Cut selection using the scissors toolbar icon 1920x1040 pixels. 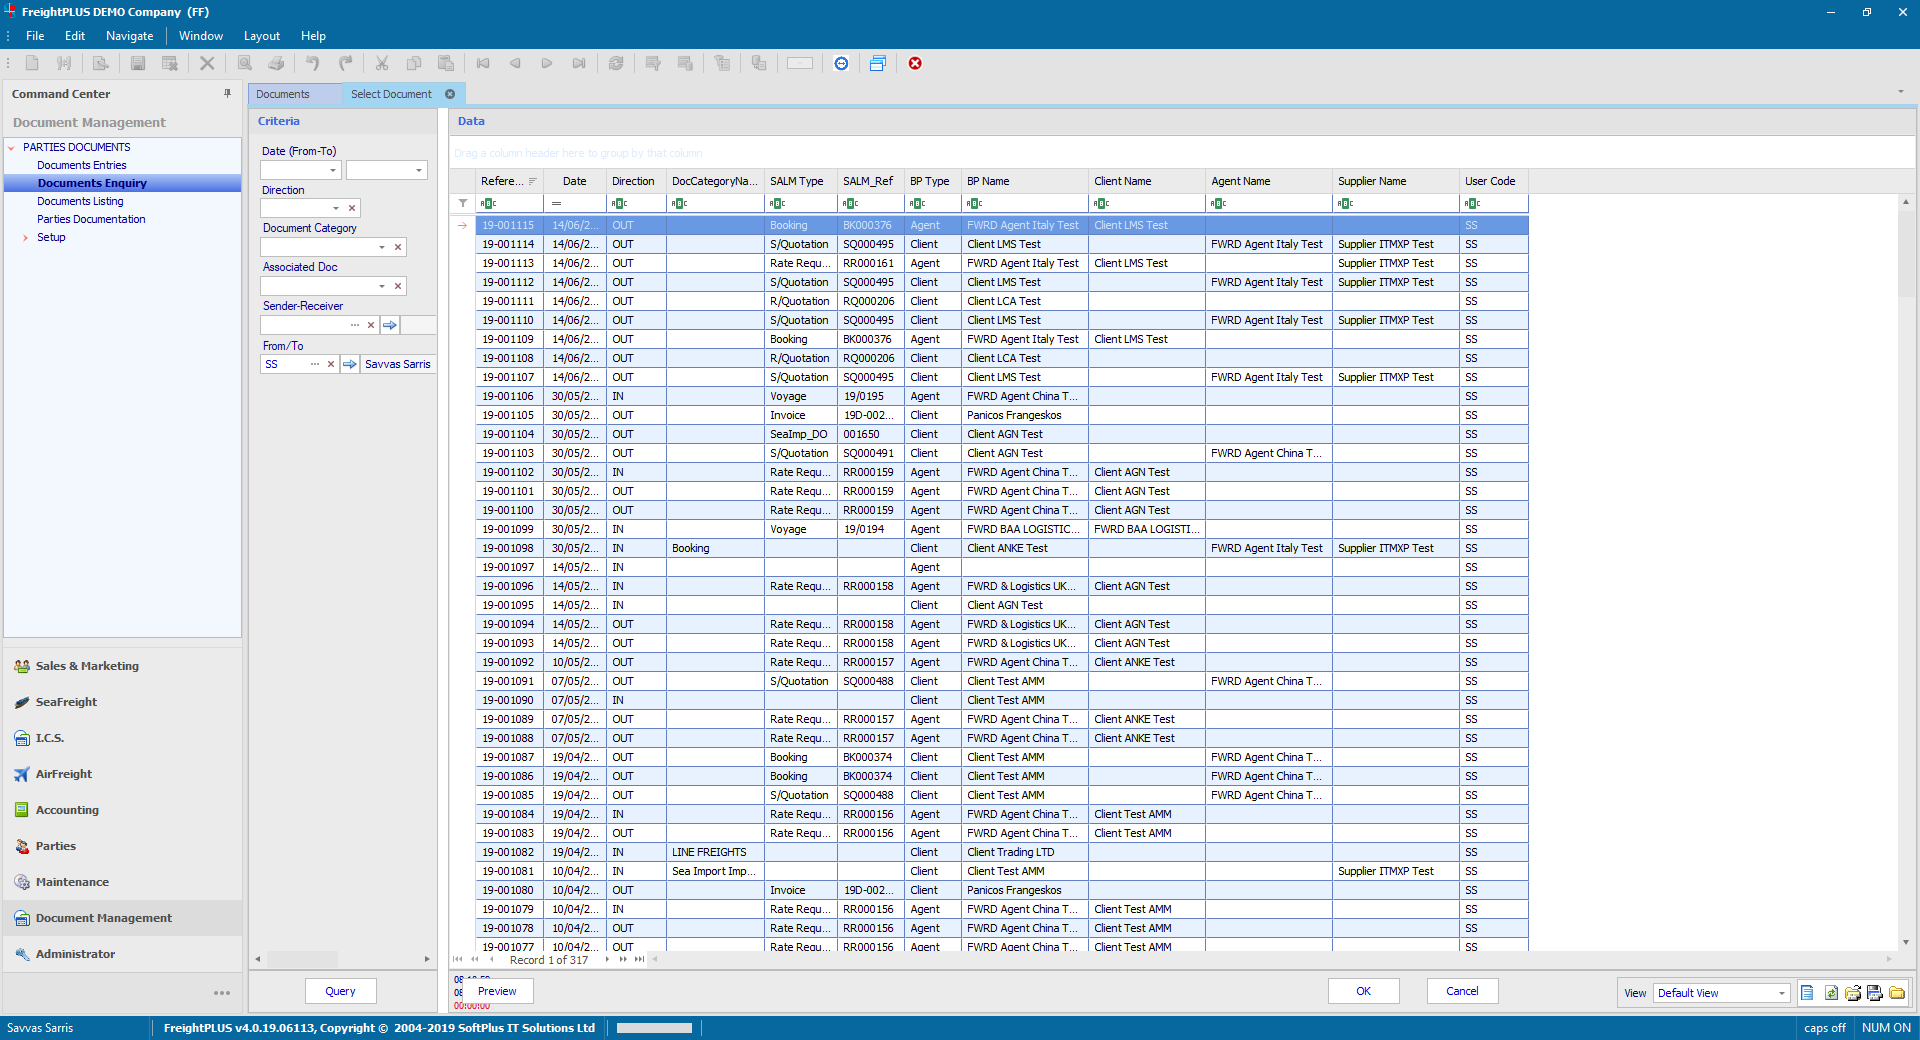click(x=382, y=63)
